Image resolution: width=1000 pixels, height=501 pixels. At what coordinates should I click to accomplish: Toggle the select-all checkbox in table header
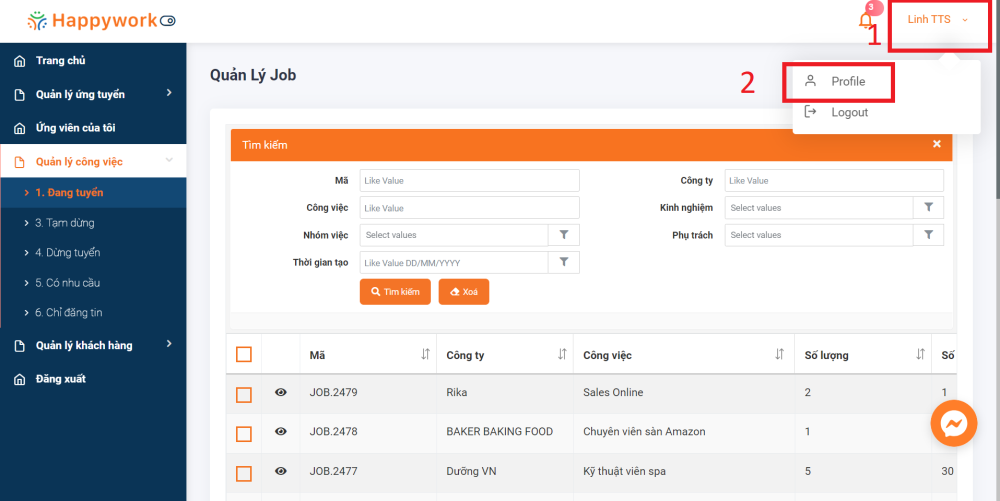point(244,354)
